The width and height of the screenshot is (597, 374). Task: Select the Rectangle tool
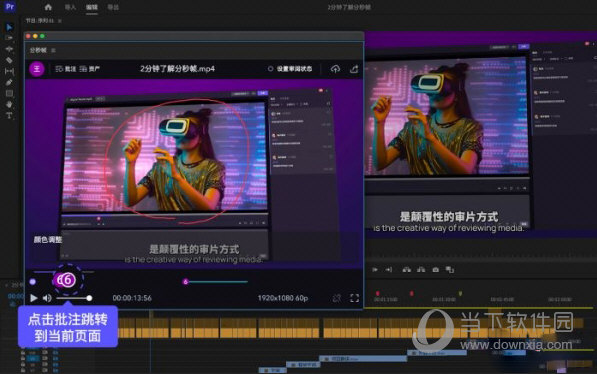(9, 93)
